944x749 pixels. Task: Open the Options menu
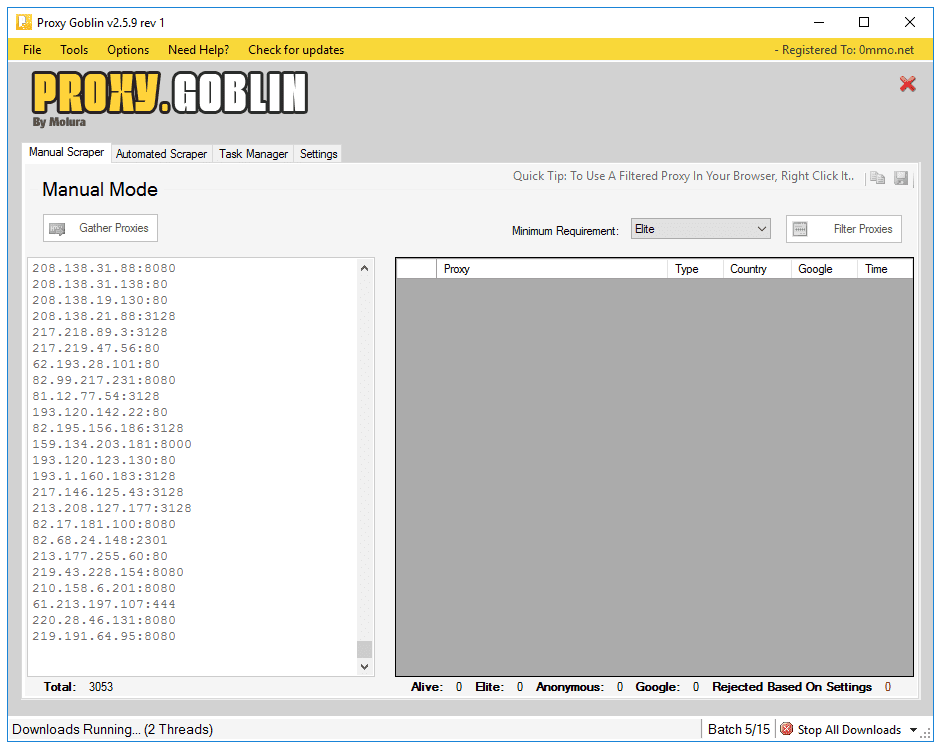128,50
